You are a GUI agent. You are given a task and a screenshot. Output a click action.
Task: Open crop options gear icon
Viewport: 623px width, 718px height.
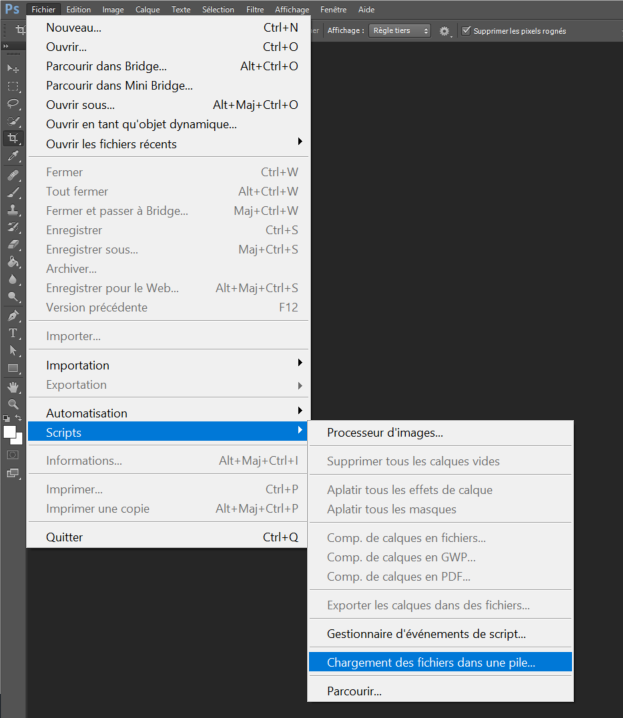click(x=444, y=31)
